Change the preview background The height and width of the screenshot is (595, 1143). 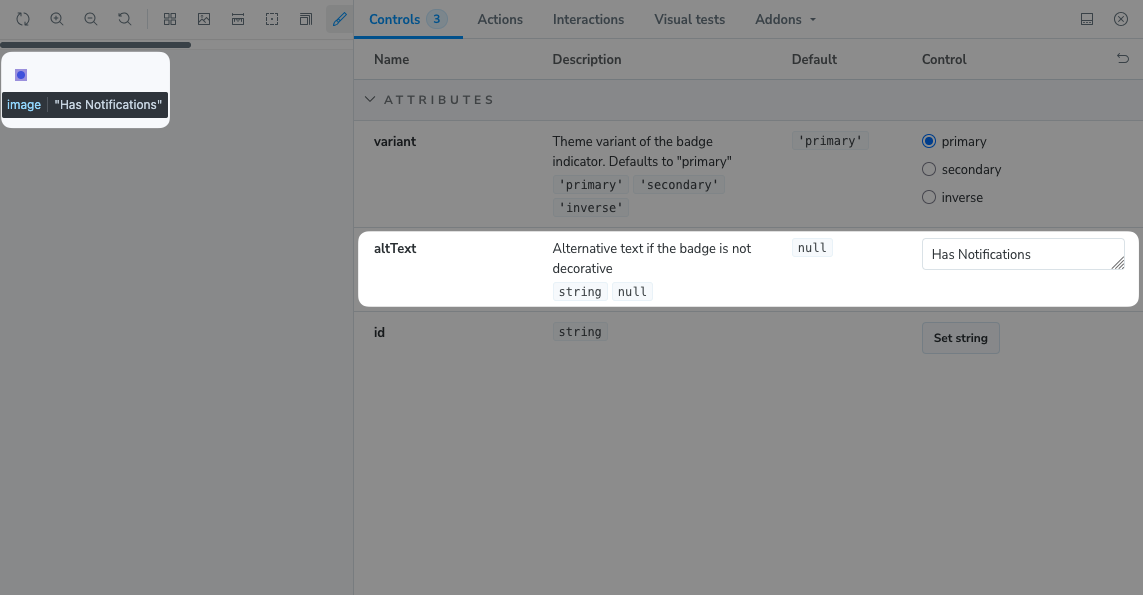(204, 19)
